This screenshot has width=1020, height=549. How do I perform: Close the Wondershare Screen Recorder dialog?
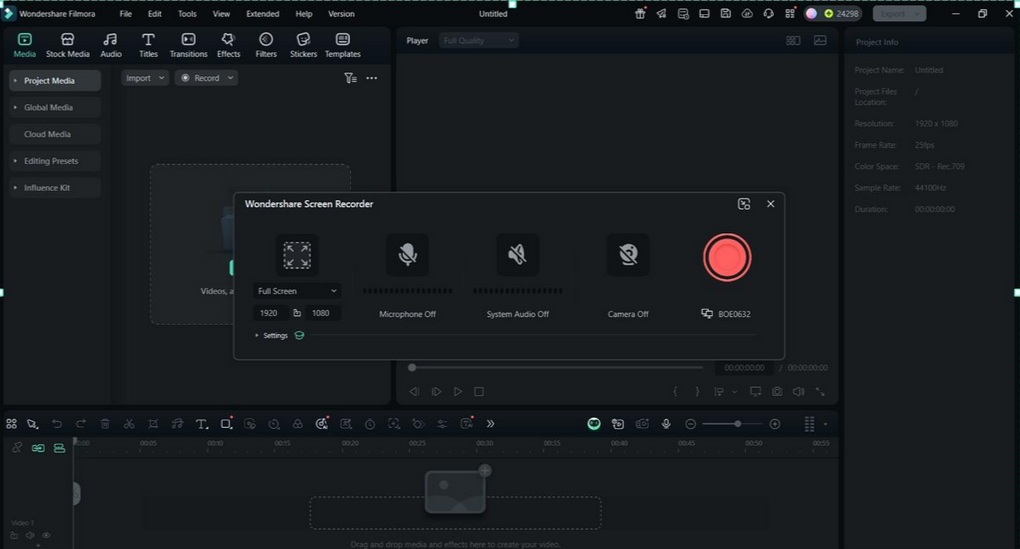click(x=771, y=204)
